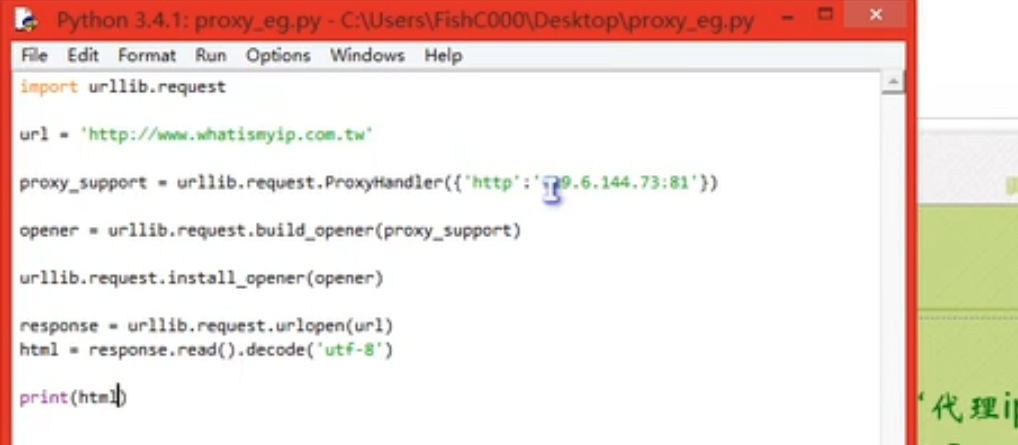Open the Format menu
The image size is (1018, 445).
(147, 56)
